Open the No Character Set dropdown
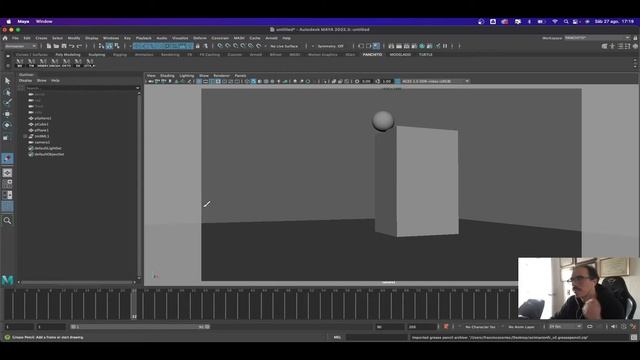 [x=480, y=327]
